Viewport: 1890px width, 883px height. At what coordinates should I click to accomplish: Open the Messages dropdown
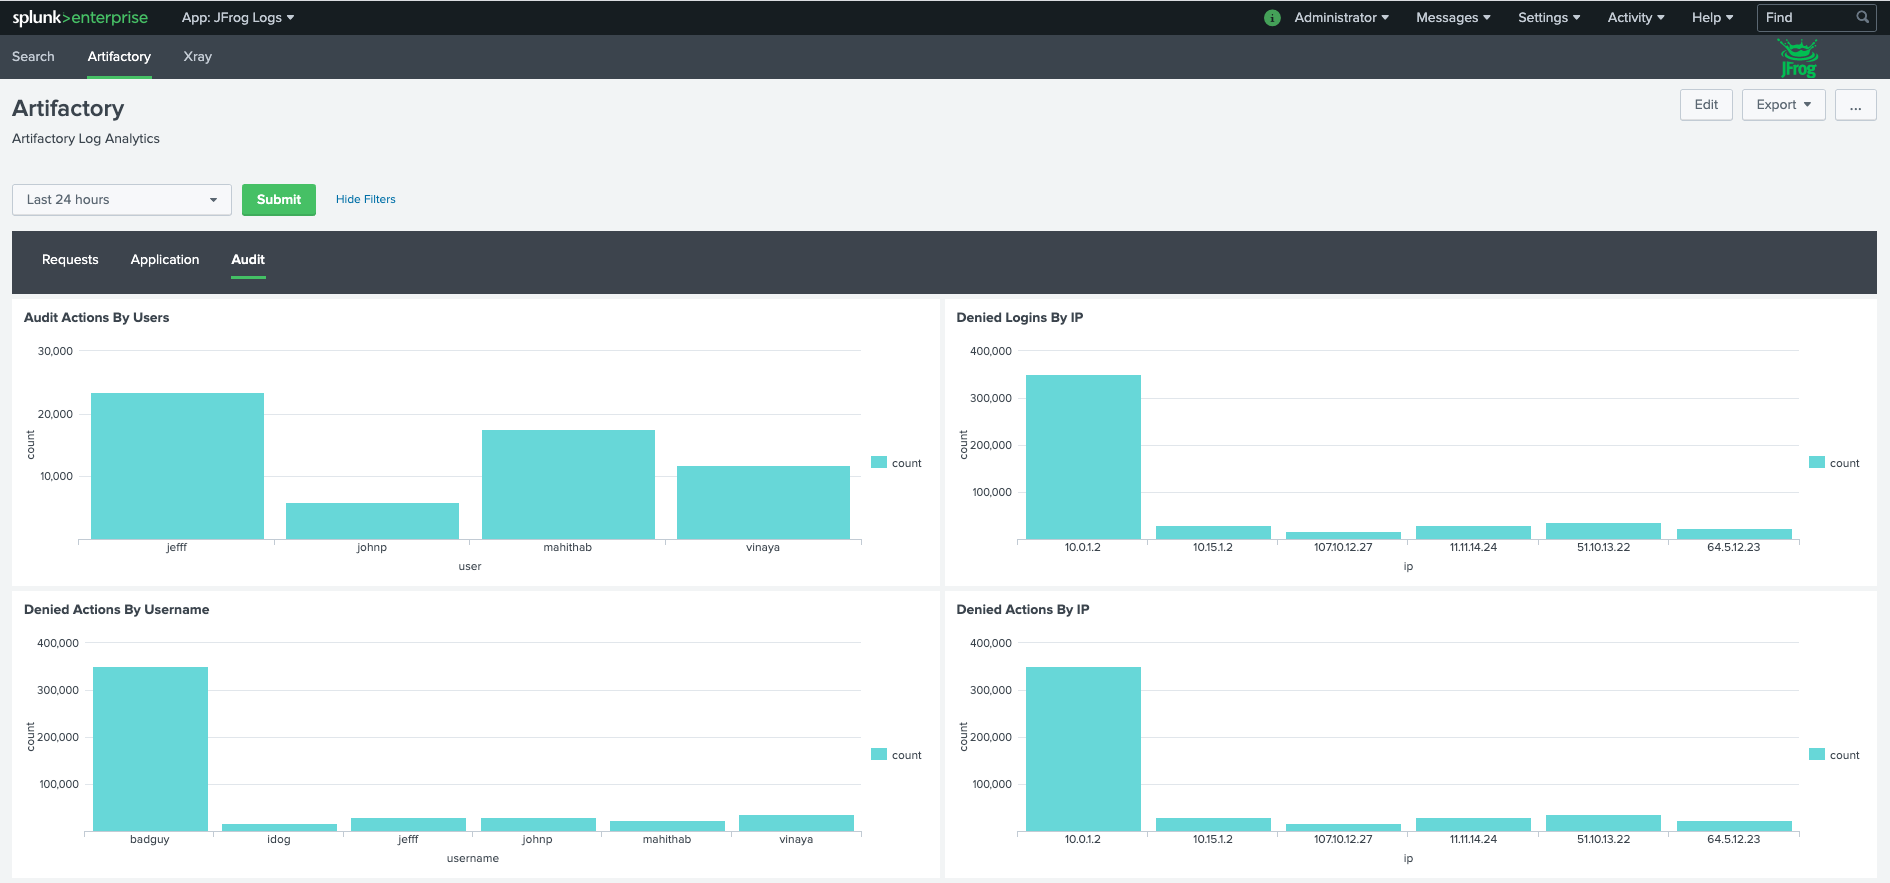(1453, 17)
